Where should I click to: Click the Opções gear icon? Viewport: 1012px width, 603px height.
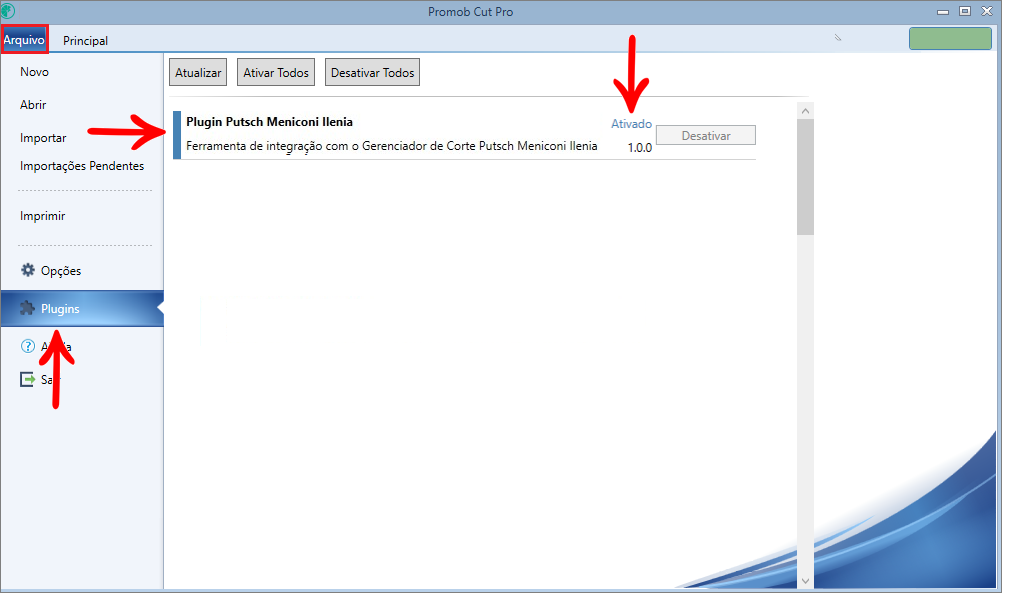click(28, 270)
